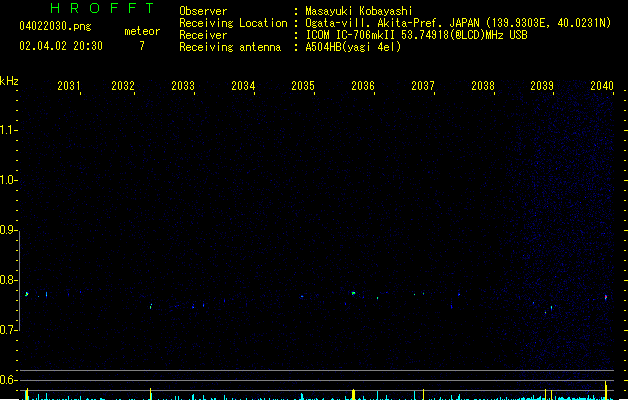629x400 pixels.
Task: Click the 'meteor' label
Action: click(x=142, y=31)
